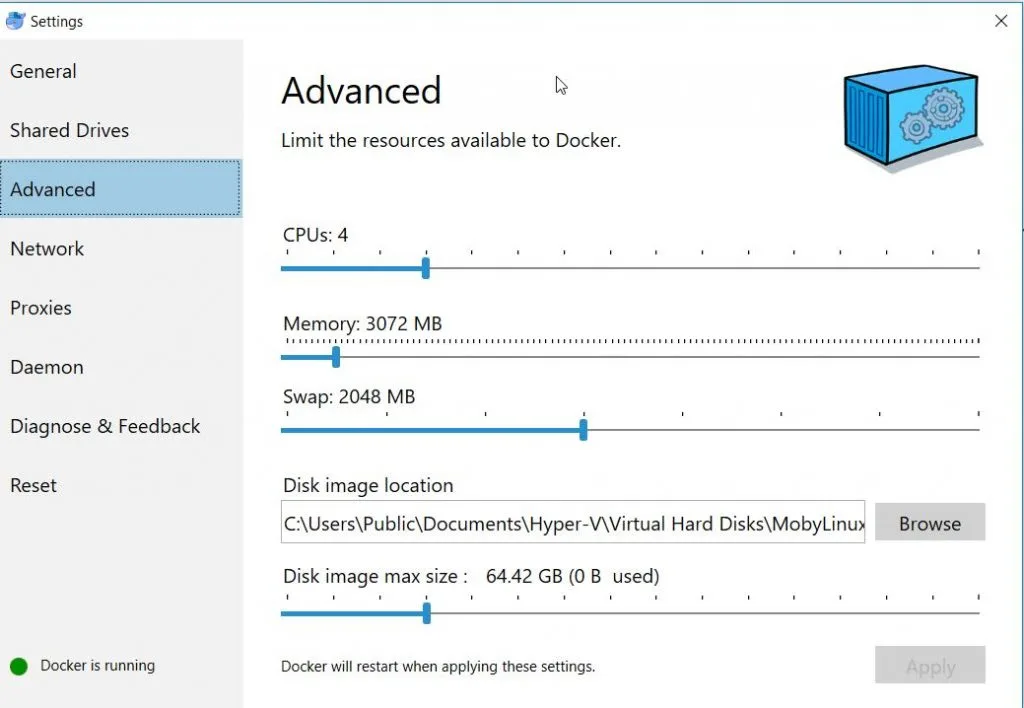Open the General settings section
The height and width of the screenshot is (708, 1024).
click(x=43, y=71)
